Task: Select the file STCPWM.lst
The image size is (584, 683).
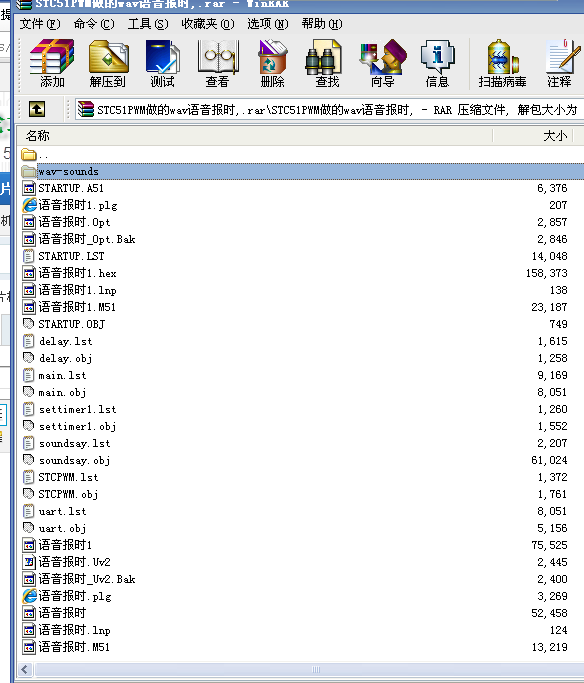Action: coord(68,477)
